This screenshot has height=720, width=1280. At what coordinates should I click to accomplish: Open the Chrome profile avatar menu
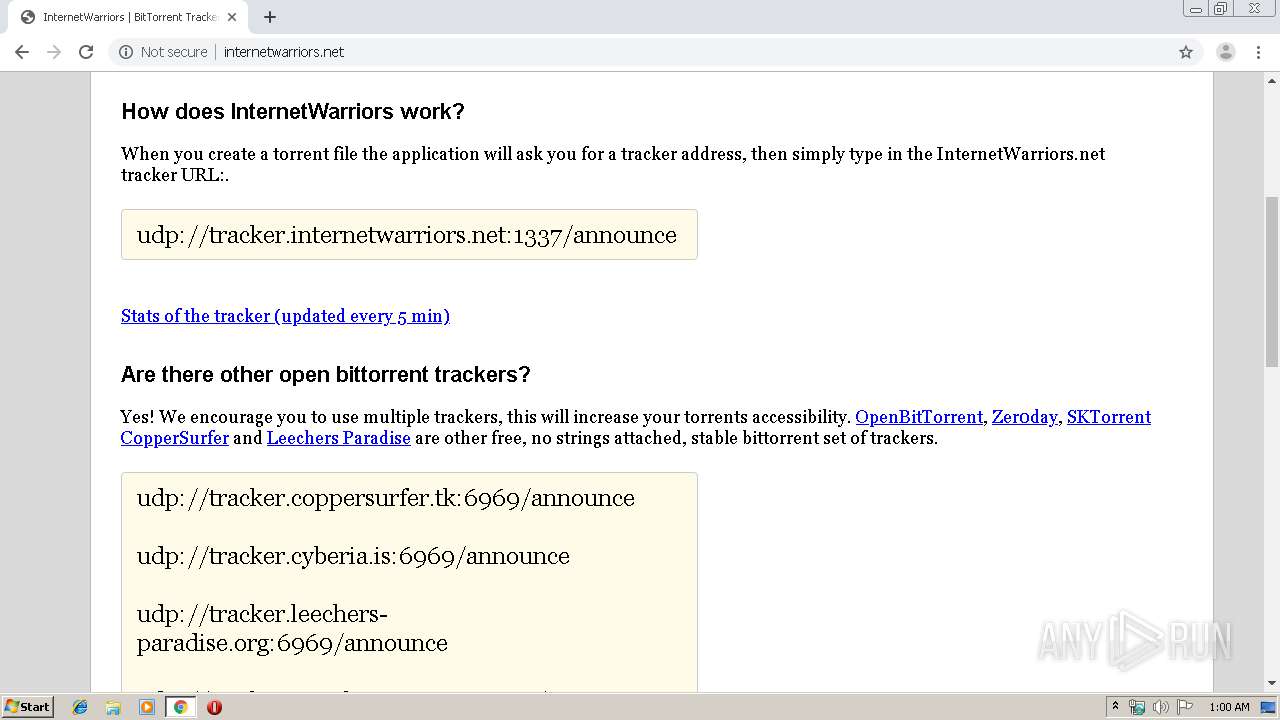coord(1226,52)
